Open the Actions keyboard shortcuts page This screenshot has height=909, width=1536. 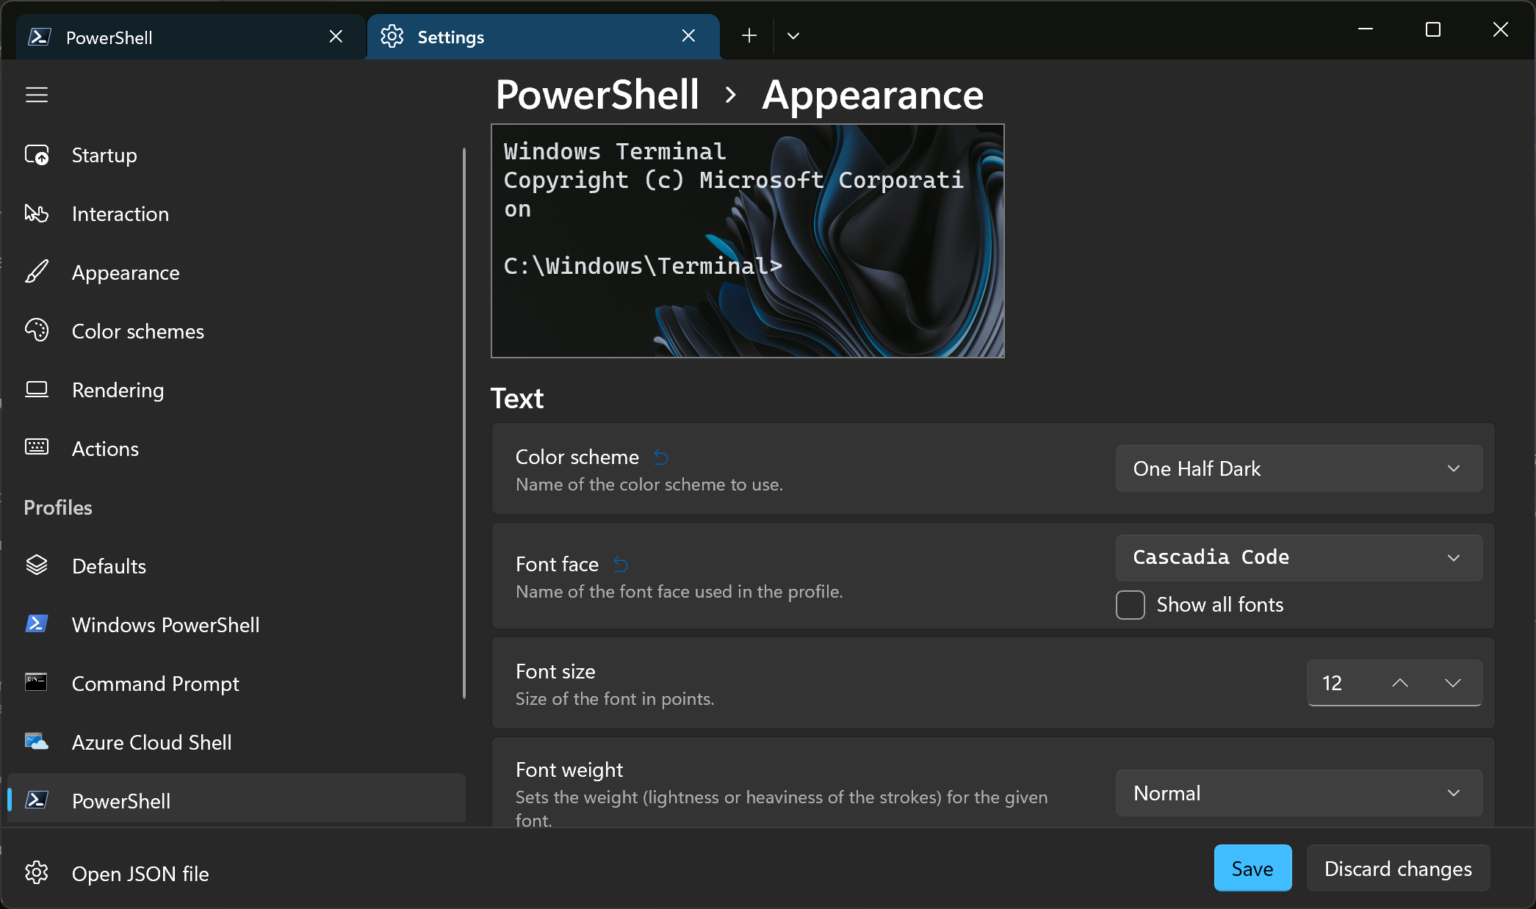(x=104, y=448)
